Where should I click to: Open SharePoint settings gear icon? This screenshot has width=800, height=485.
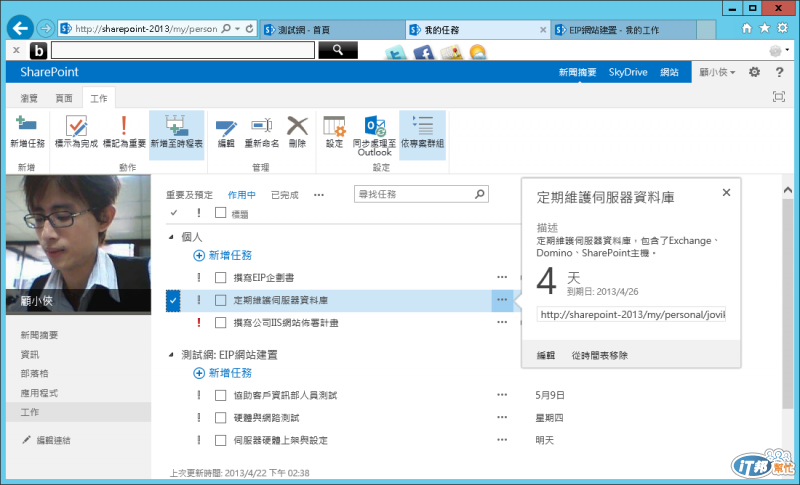(x=754, y=72)
